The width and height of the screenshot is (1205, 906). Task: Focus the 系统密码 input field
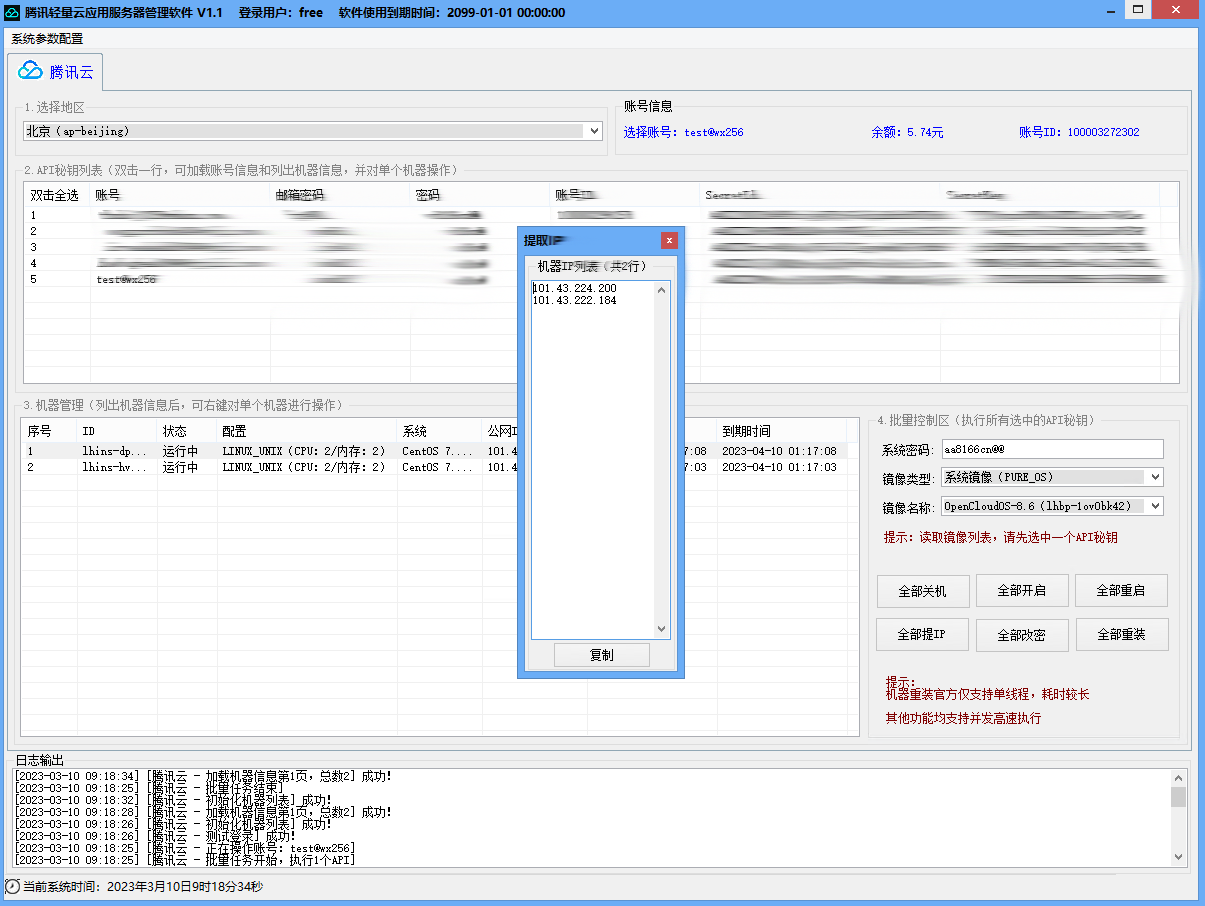click(1053, 449)
